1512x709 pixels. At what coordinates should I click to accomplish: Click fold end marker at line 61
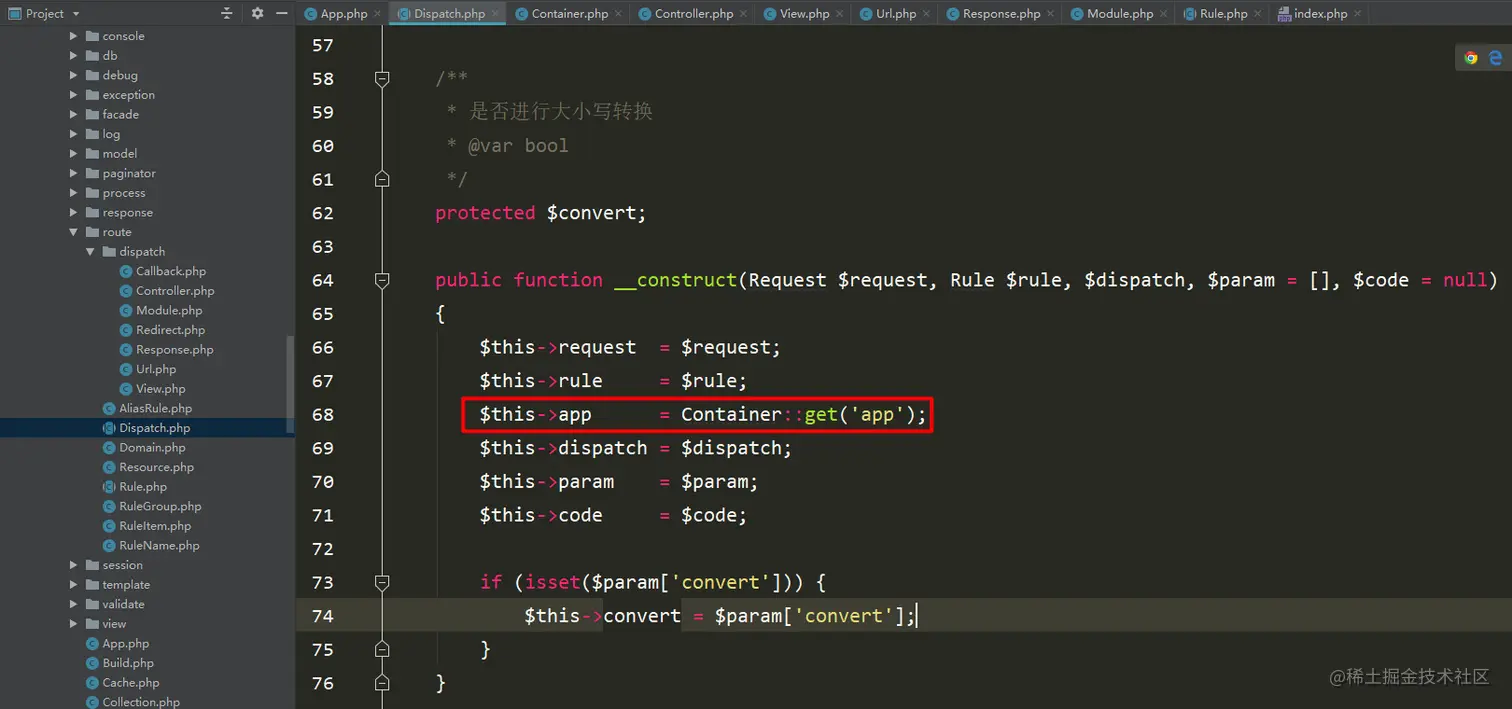point(381,179)
